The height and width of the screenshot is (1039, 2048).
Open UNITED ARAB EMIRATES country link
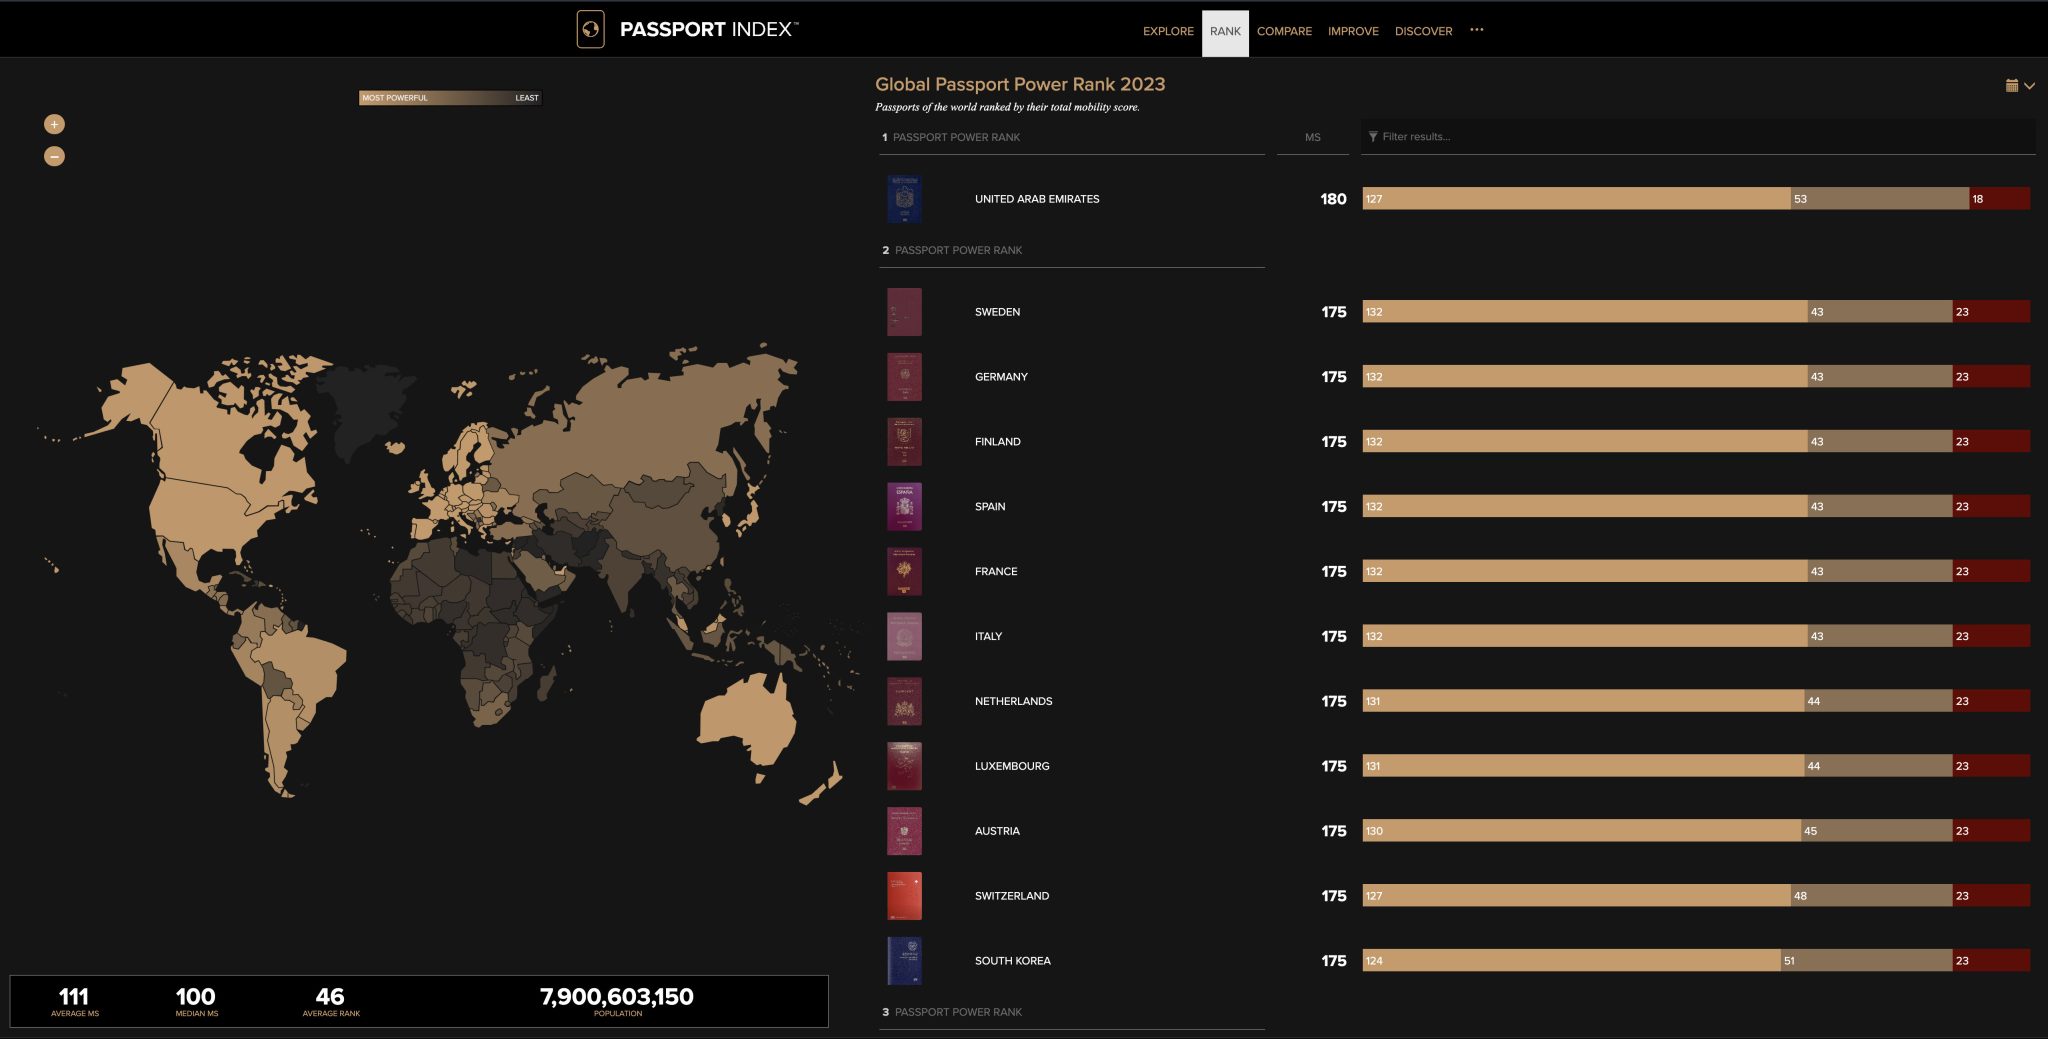point(1037,199)
